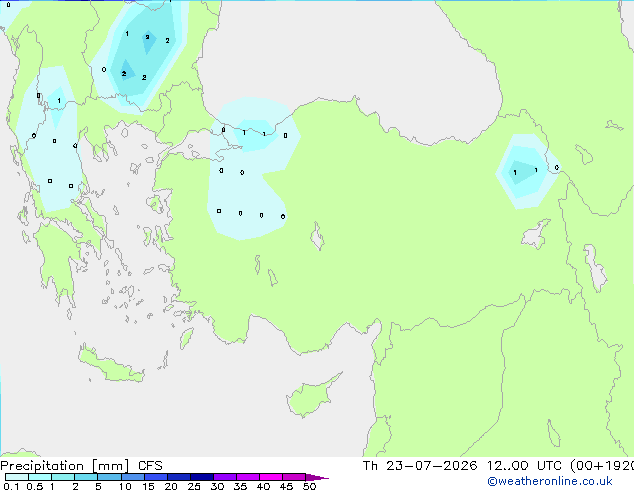Select the 35–40 mm violet legend swatch
Screen dimensions: 634x490
click(x=247, y=477)
